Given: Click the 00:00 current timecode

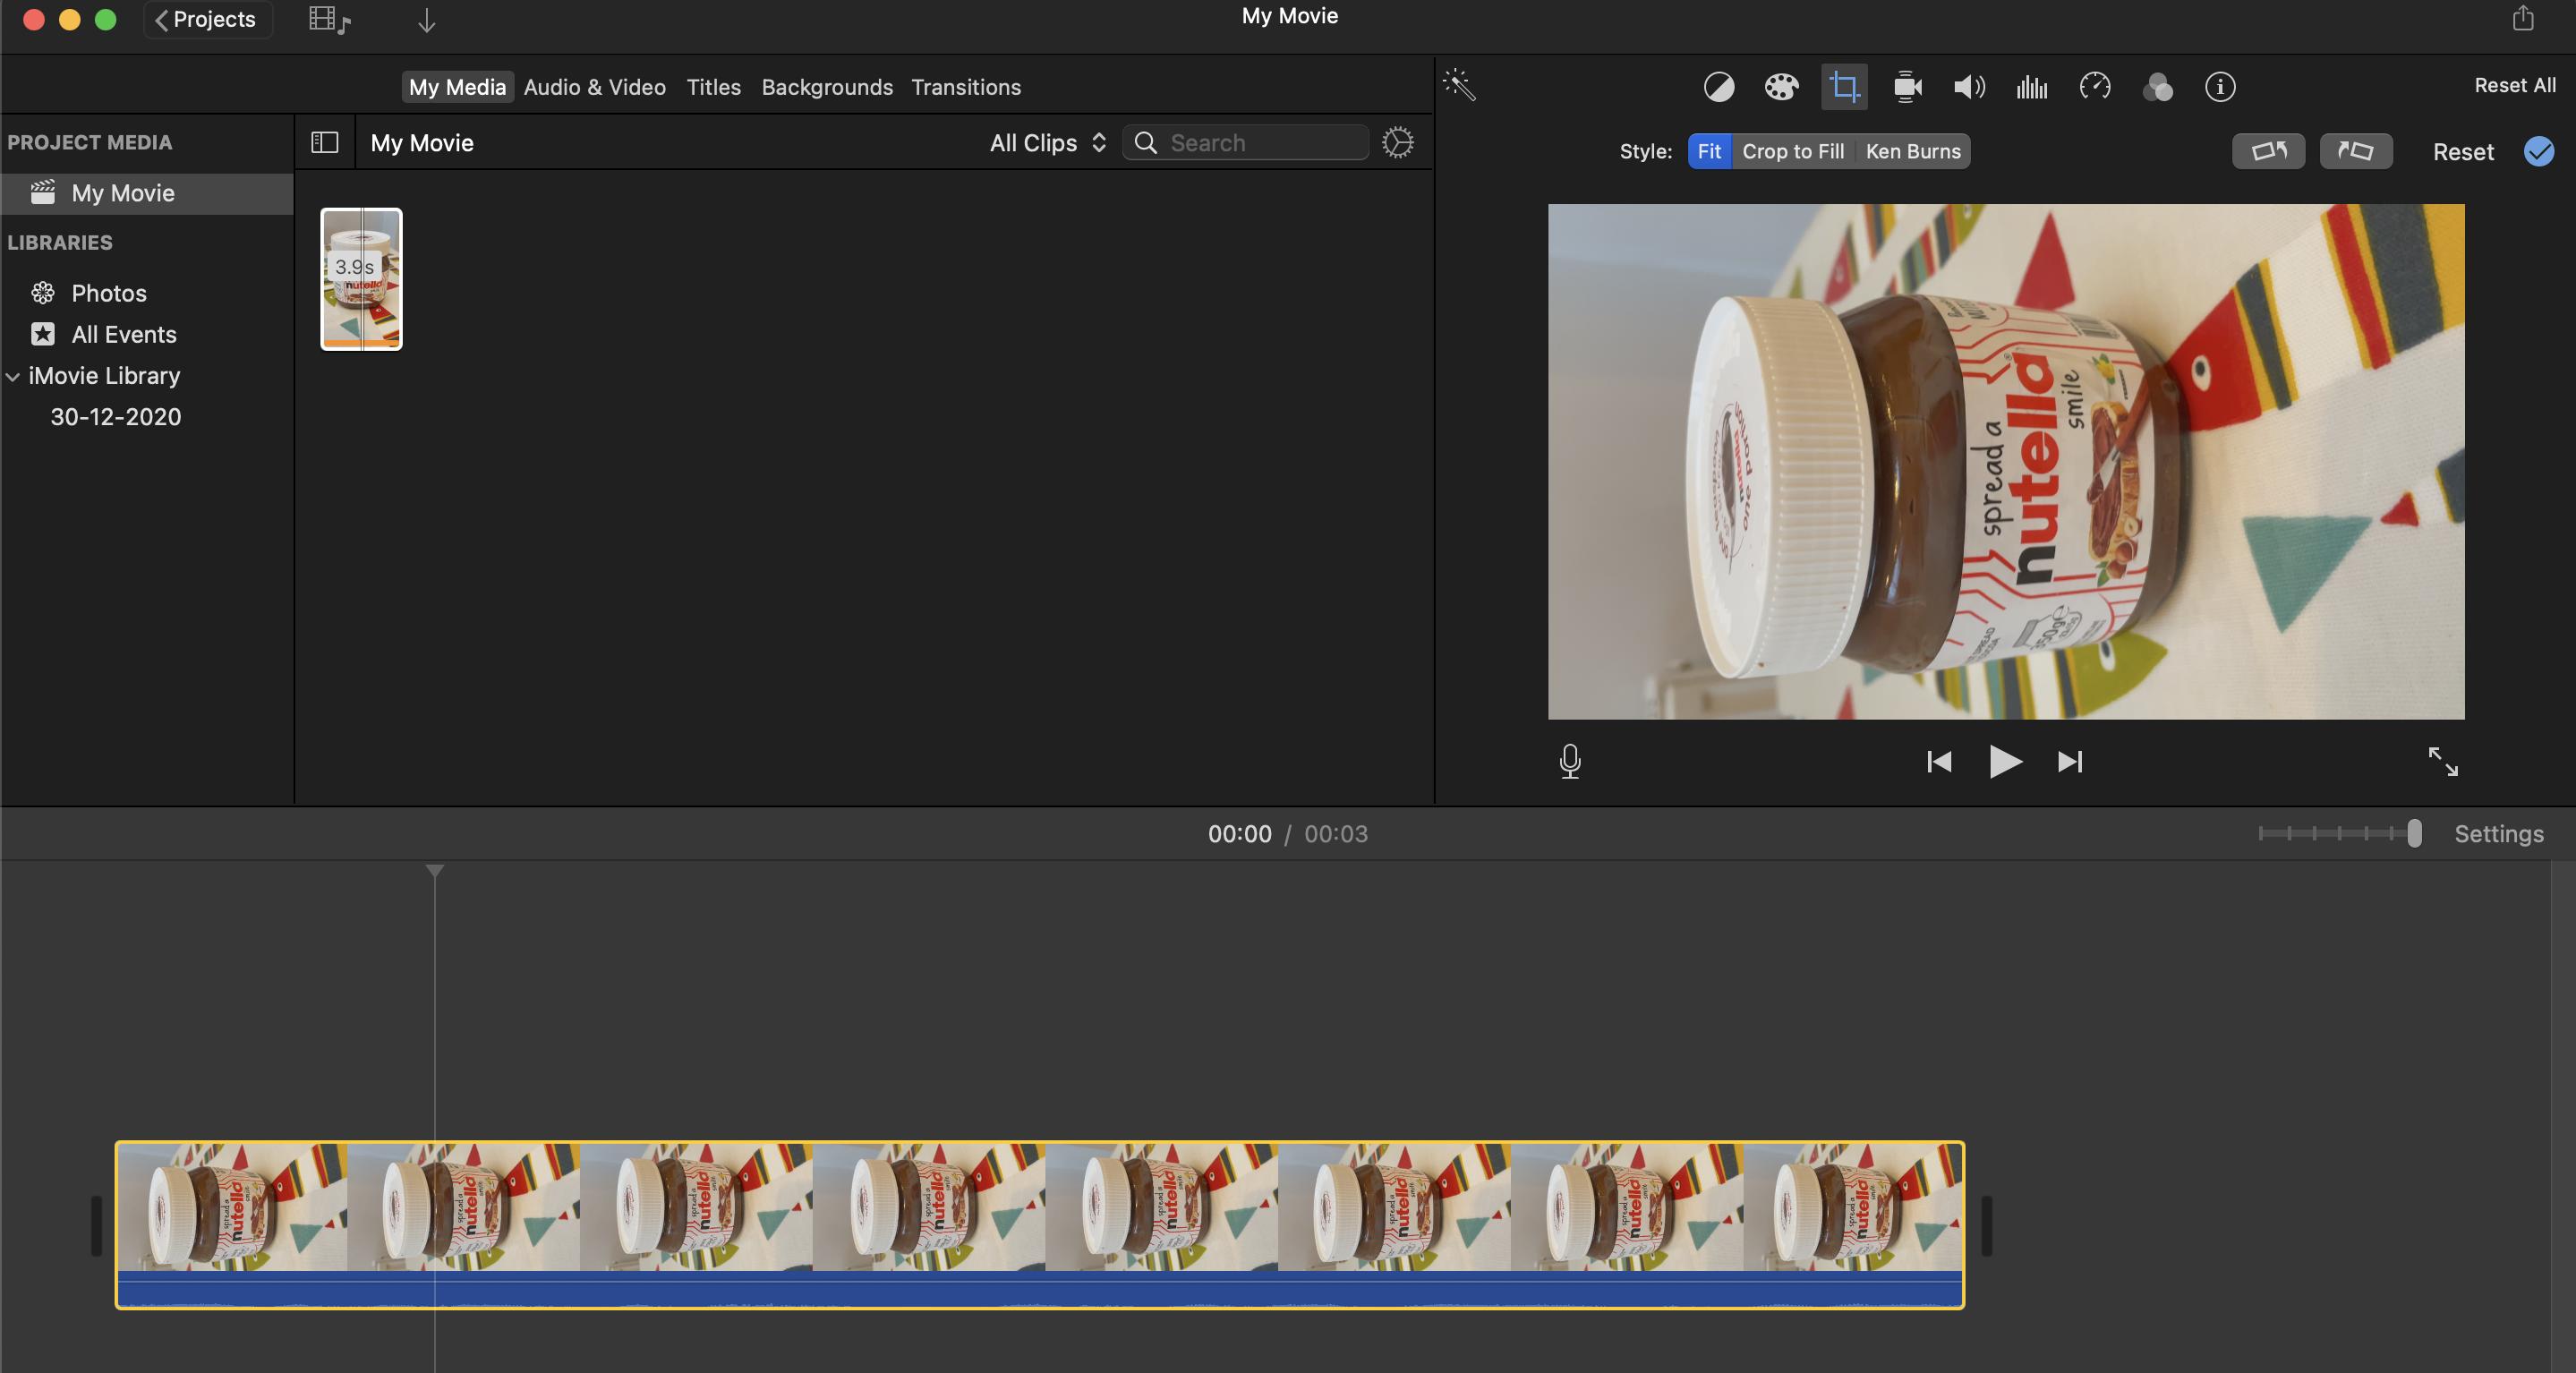Looking at the screenshot, I should pyautogui.click(x=1239, y=834).
